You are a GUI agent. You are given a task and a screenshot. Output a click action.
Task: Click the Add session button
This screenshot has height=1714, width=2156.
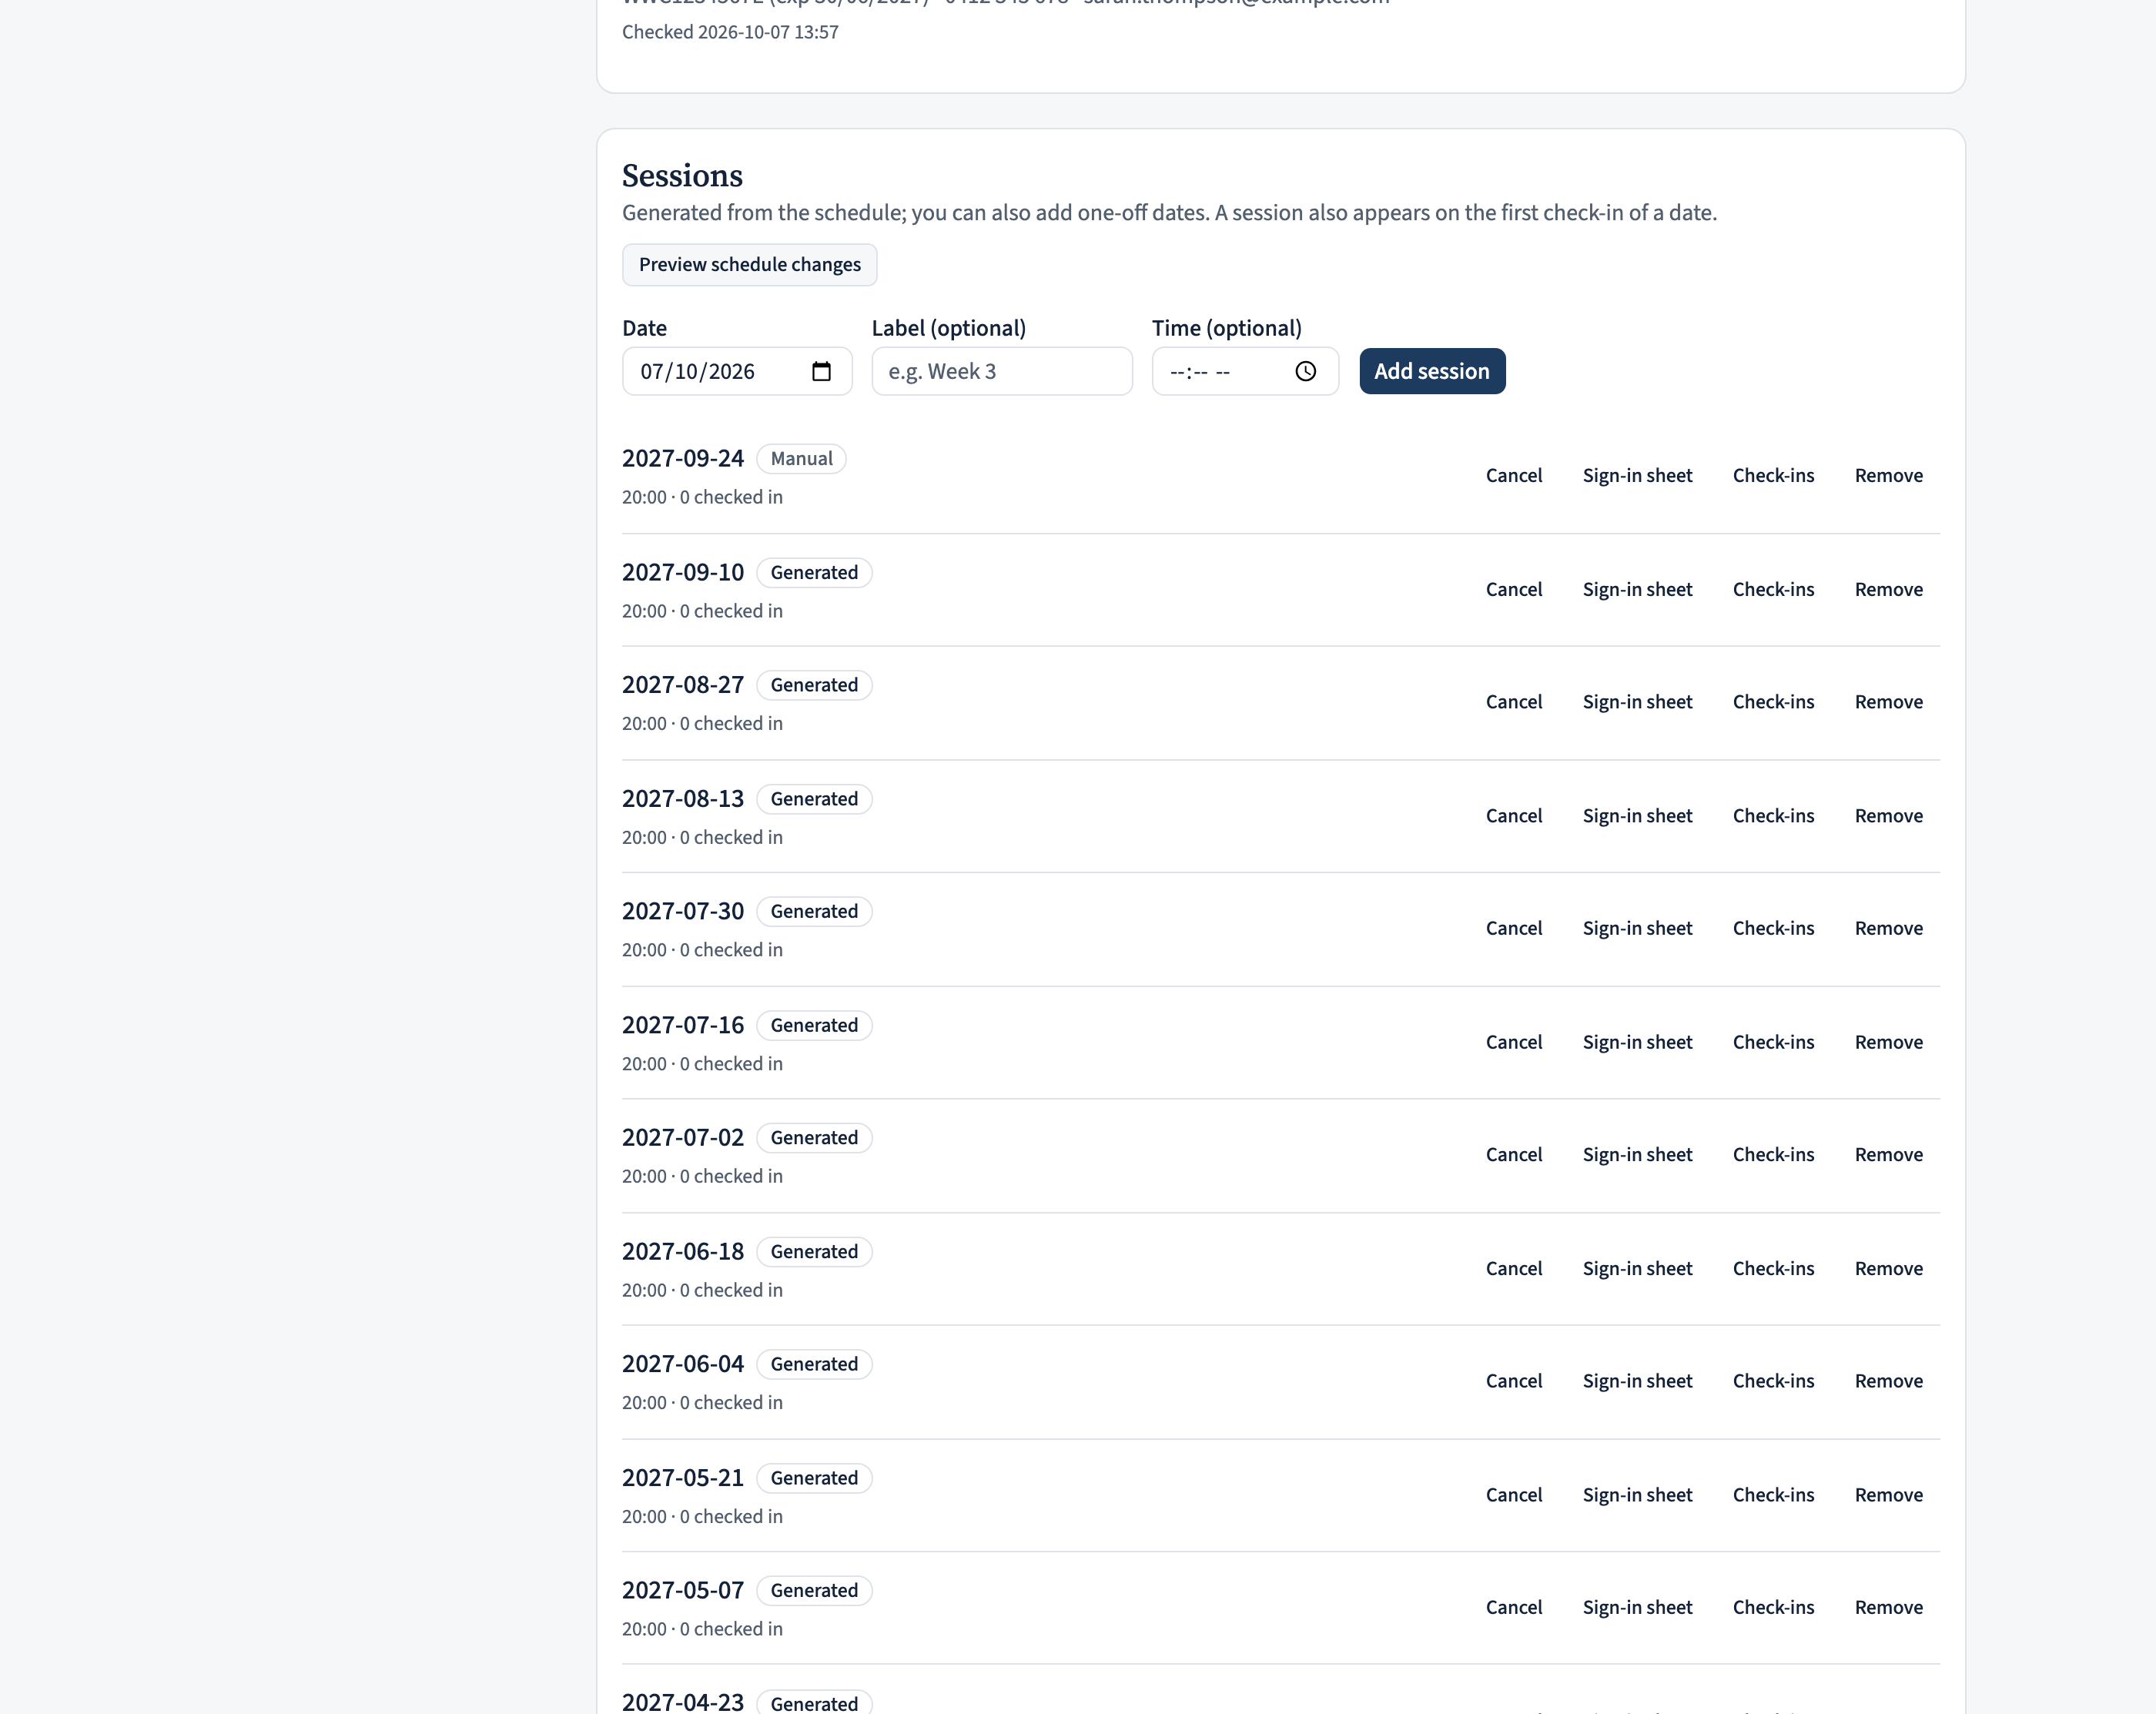click(x=1432, y=371)
